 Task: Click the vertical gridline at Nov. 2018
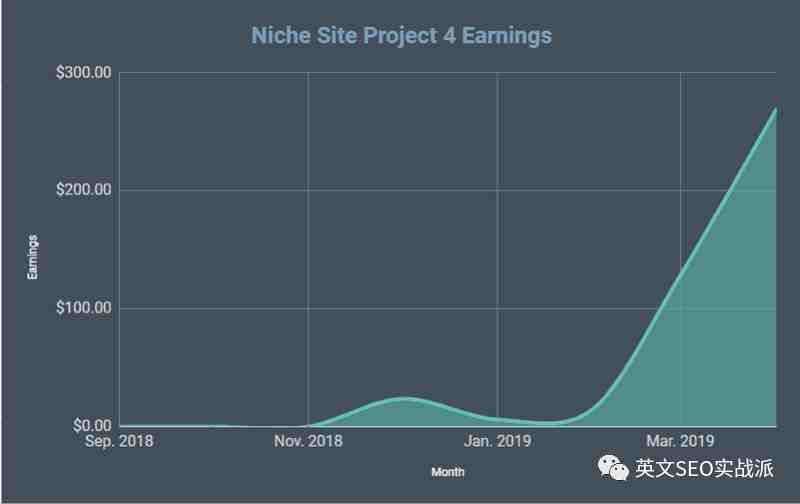click(x=308, y=245)
